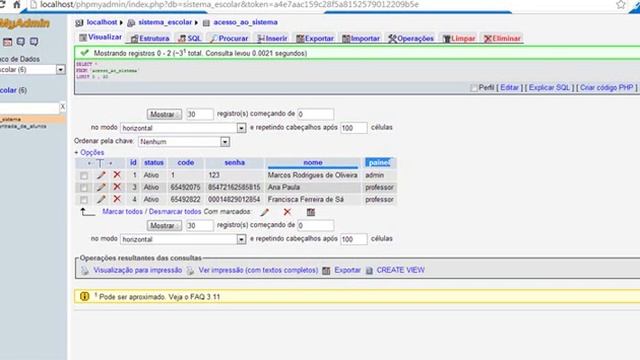Click the CREATE VIEW icon

(x=369, y=271)
